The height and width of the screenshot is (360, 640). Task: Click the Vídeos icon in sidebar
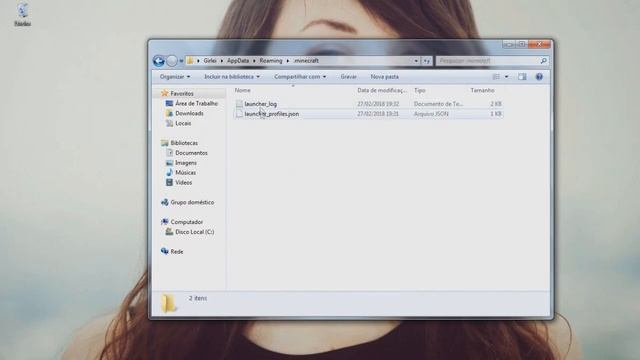coord(169,182)
